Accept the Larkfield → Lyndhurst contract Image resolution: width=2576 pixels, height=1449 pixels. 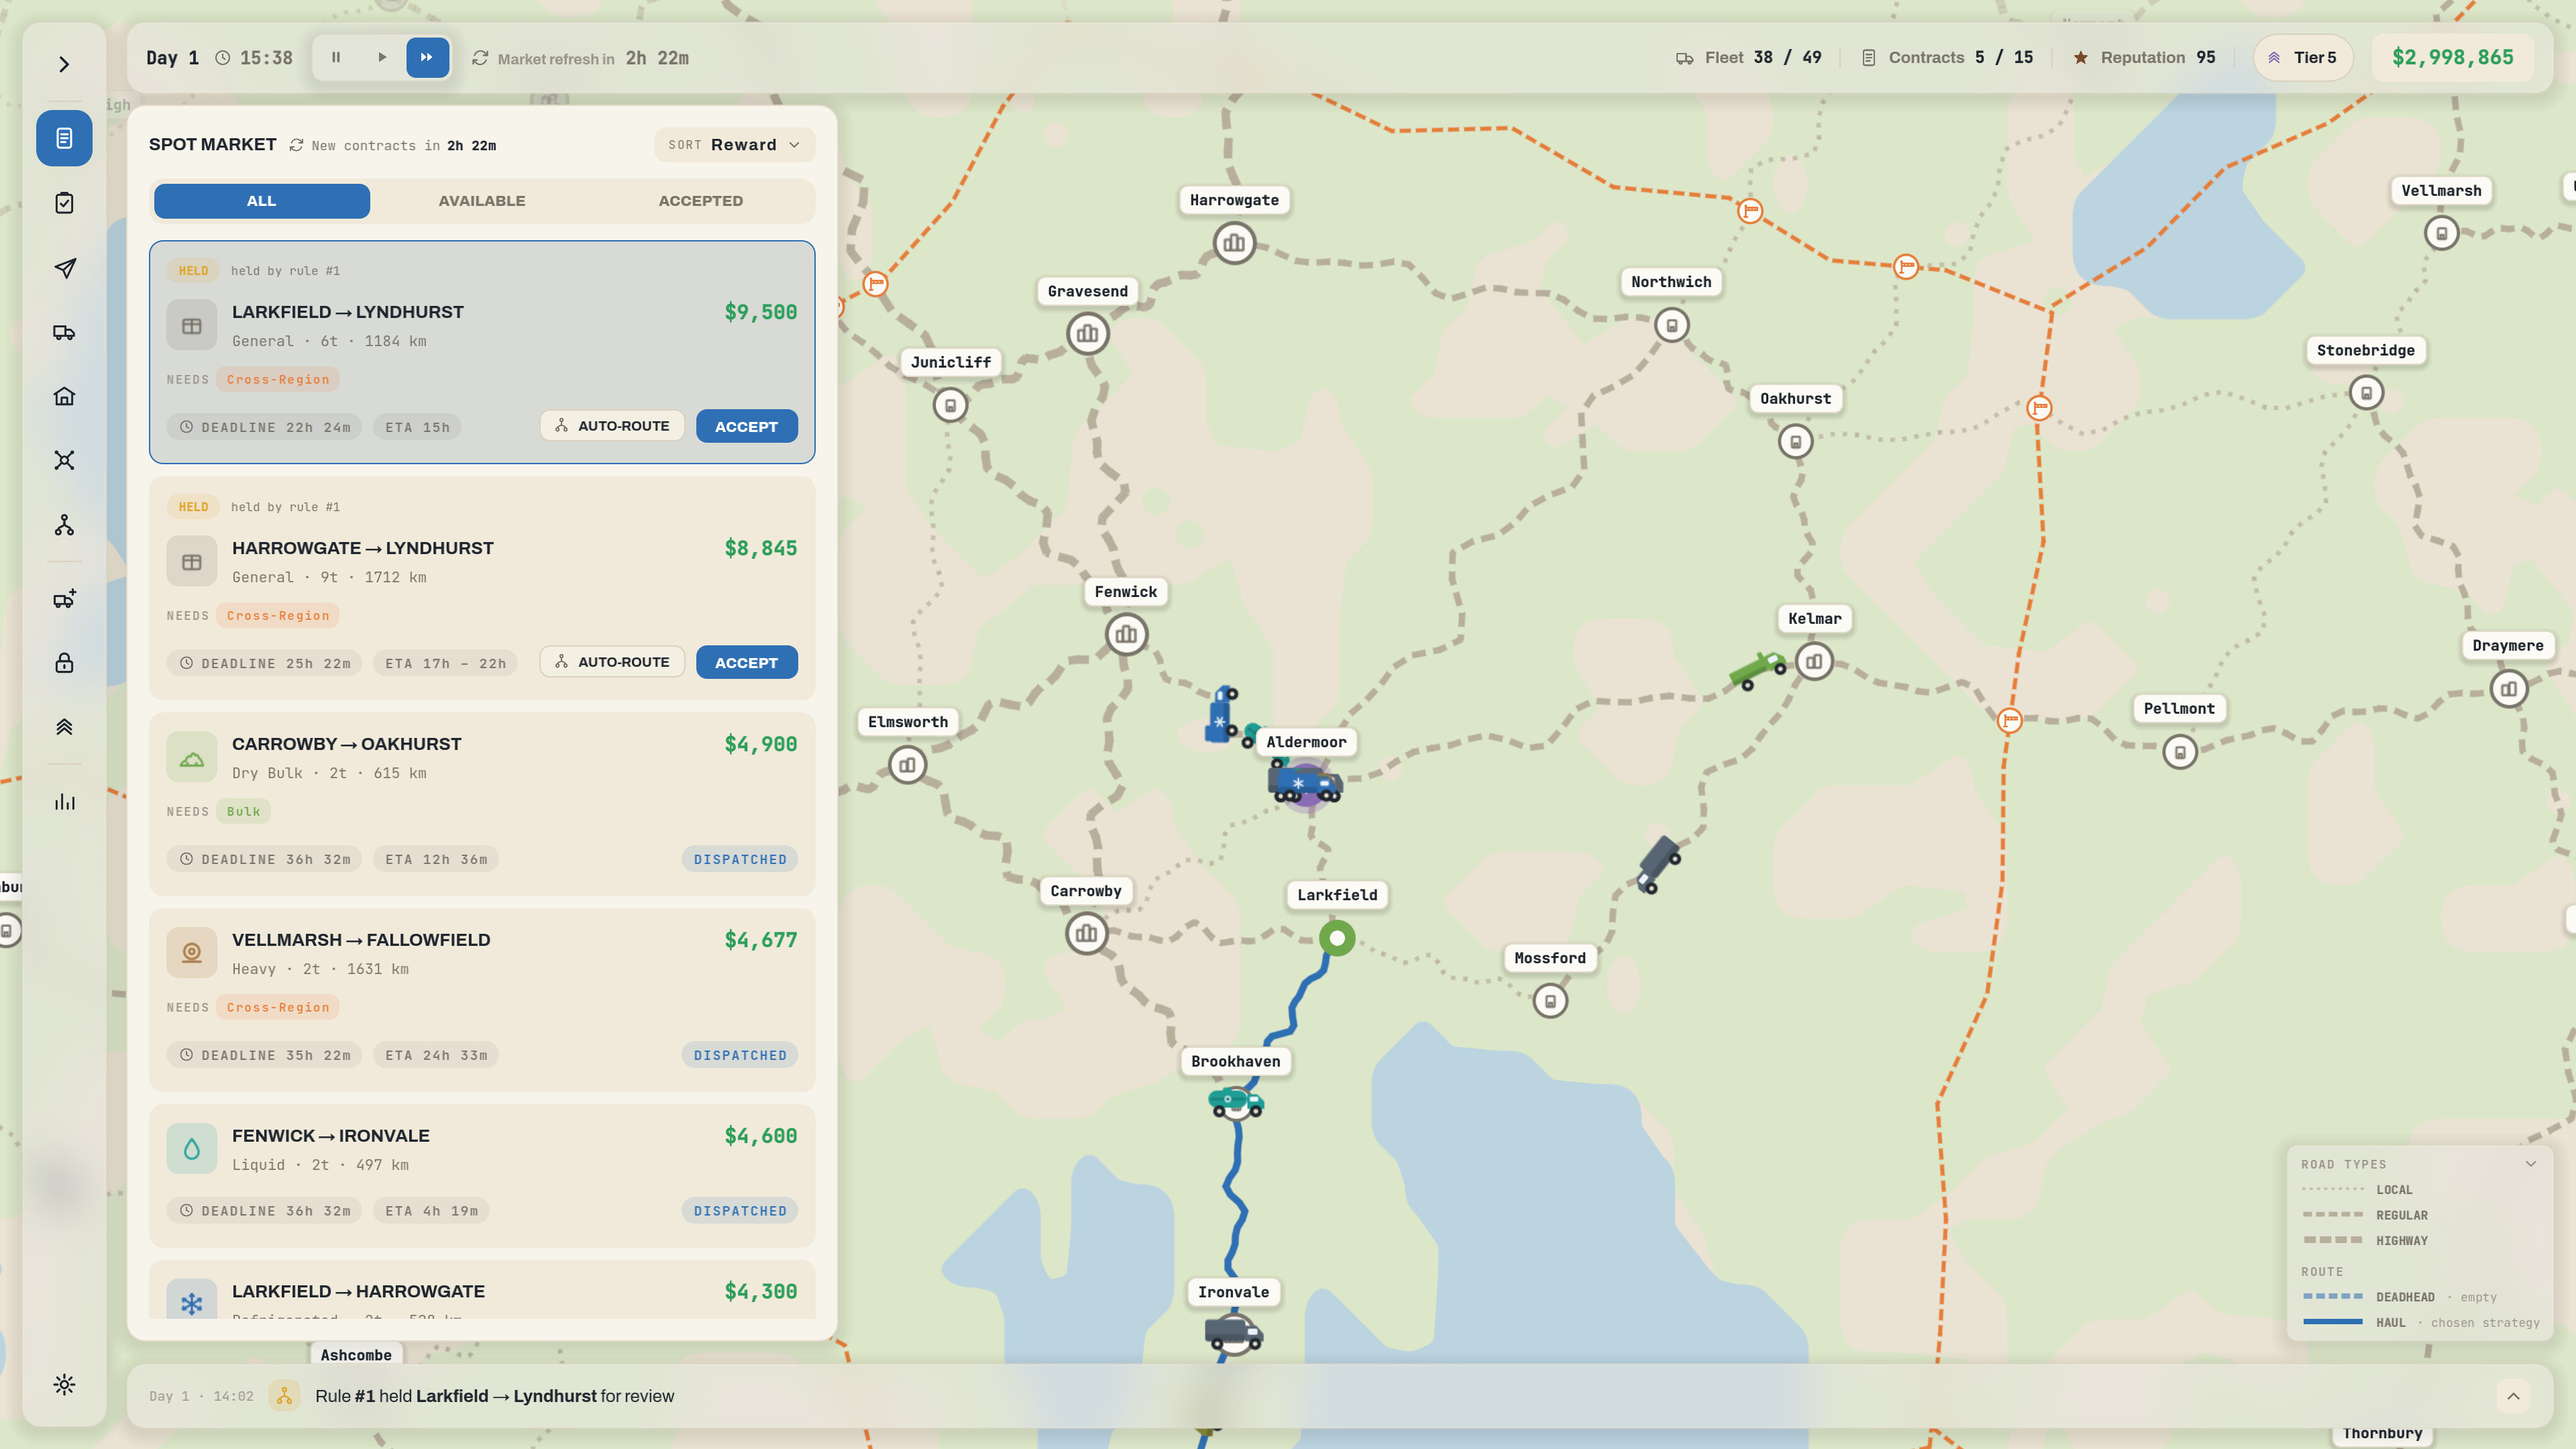[x=746, y=427]
